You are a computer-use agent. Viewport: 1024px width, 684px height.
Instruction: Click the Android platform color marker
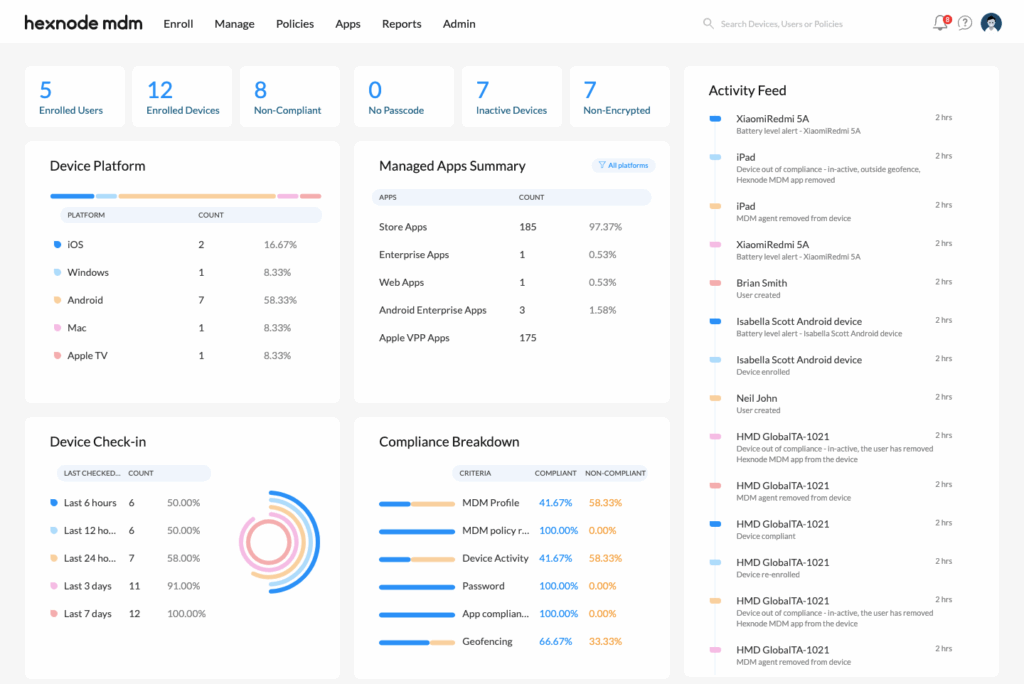(57, 300)
